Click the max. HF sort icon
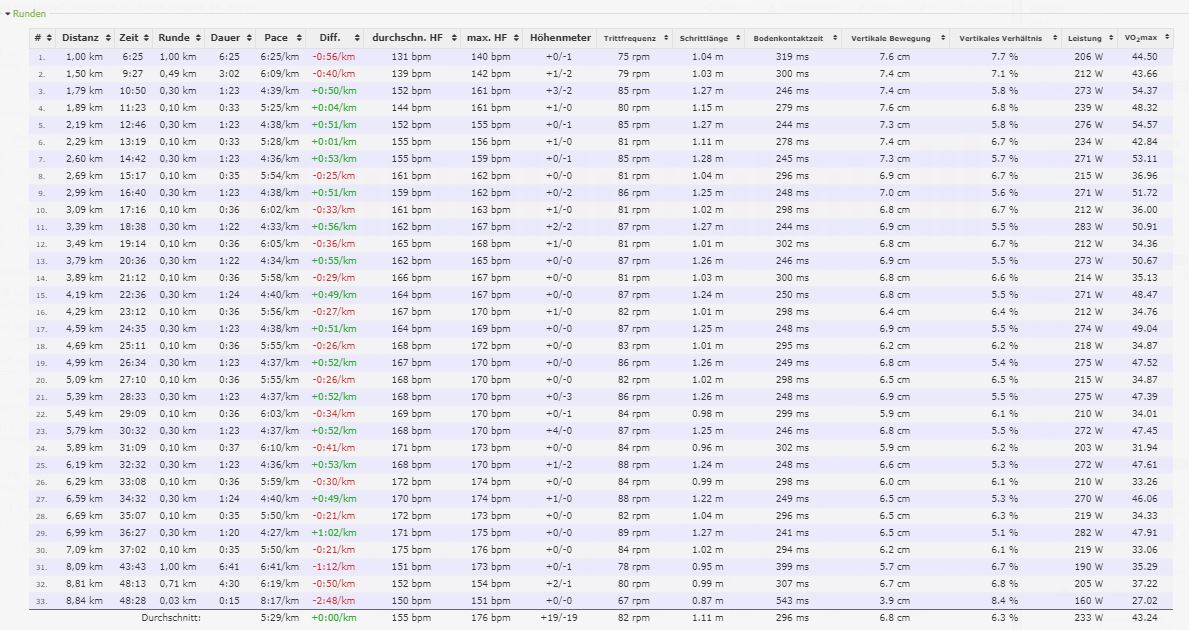Image resolution: width=1189 pixels, height=630 pixels. tap(516, 38)
